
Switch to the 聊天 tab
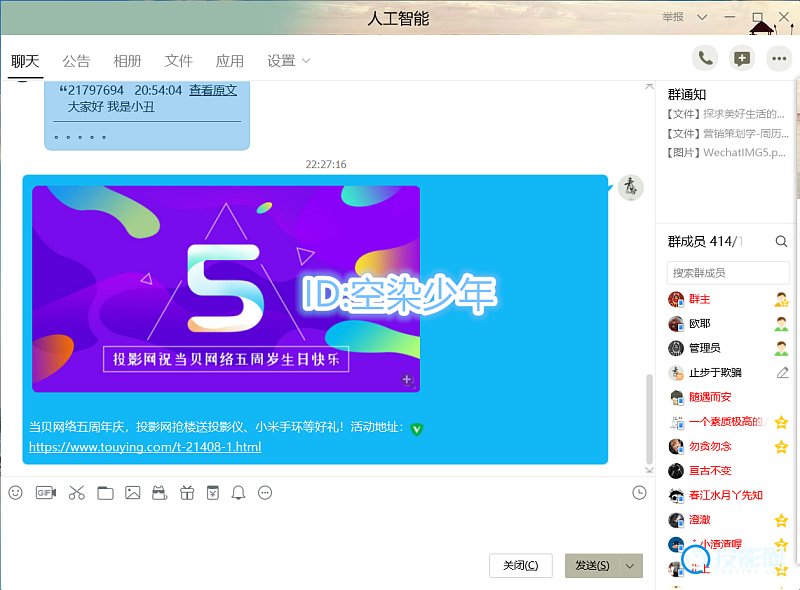25,61
